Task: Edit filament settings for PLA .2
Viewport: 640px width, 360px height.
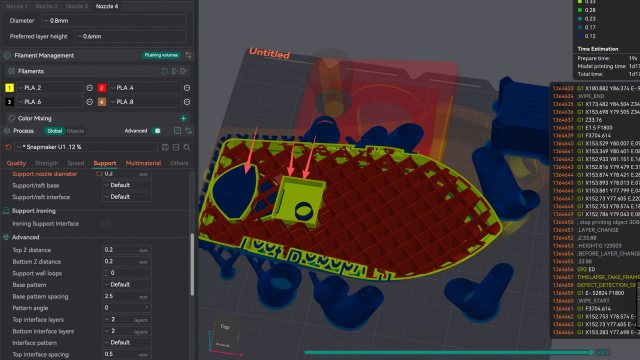Action: pyautogui.click(x=90, y=88)
